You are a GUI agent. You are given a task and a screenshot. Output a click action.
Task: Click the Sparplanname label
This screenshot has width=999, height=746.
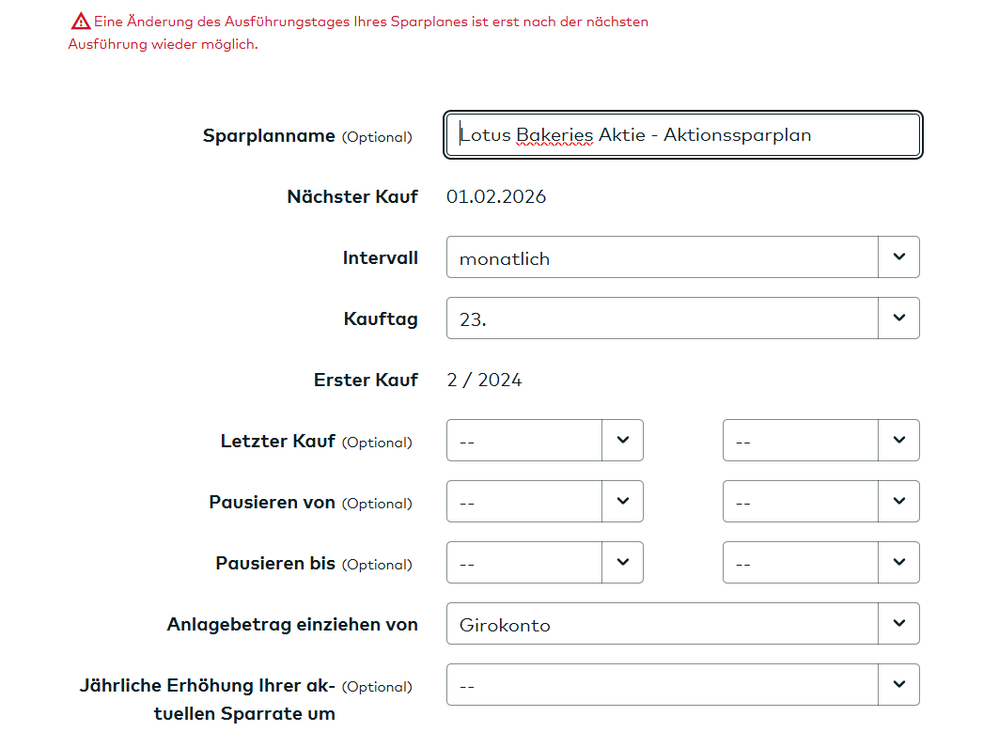click(x=269, y=136)
